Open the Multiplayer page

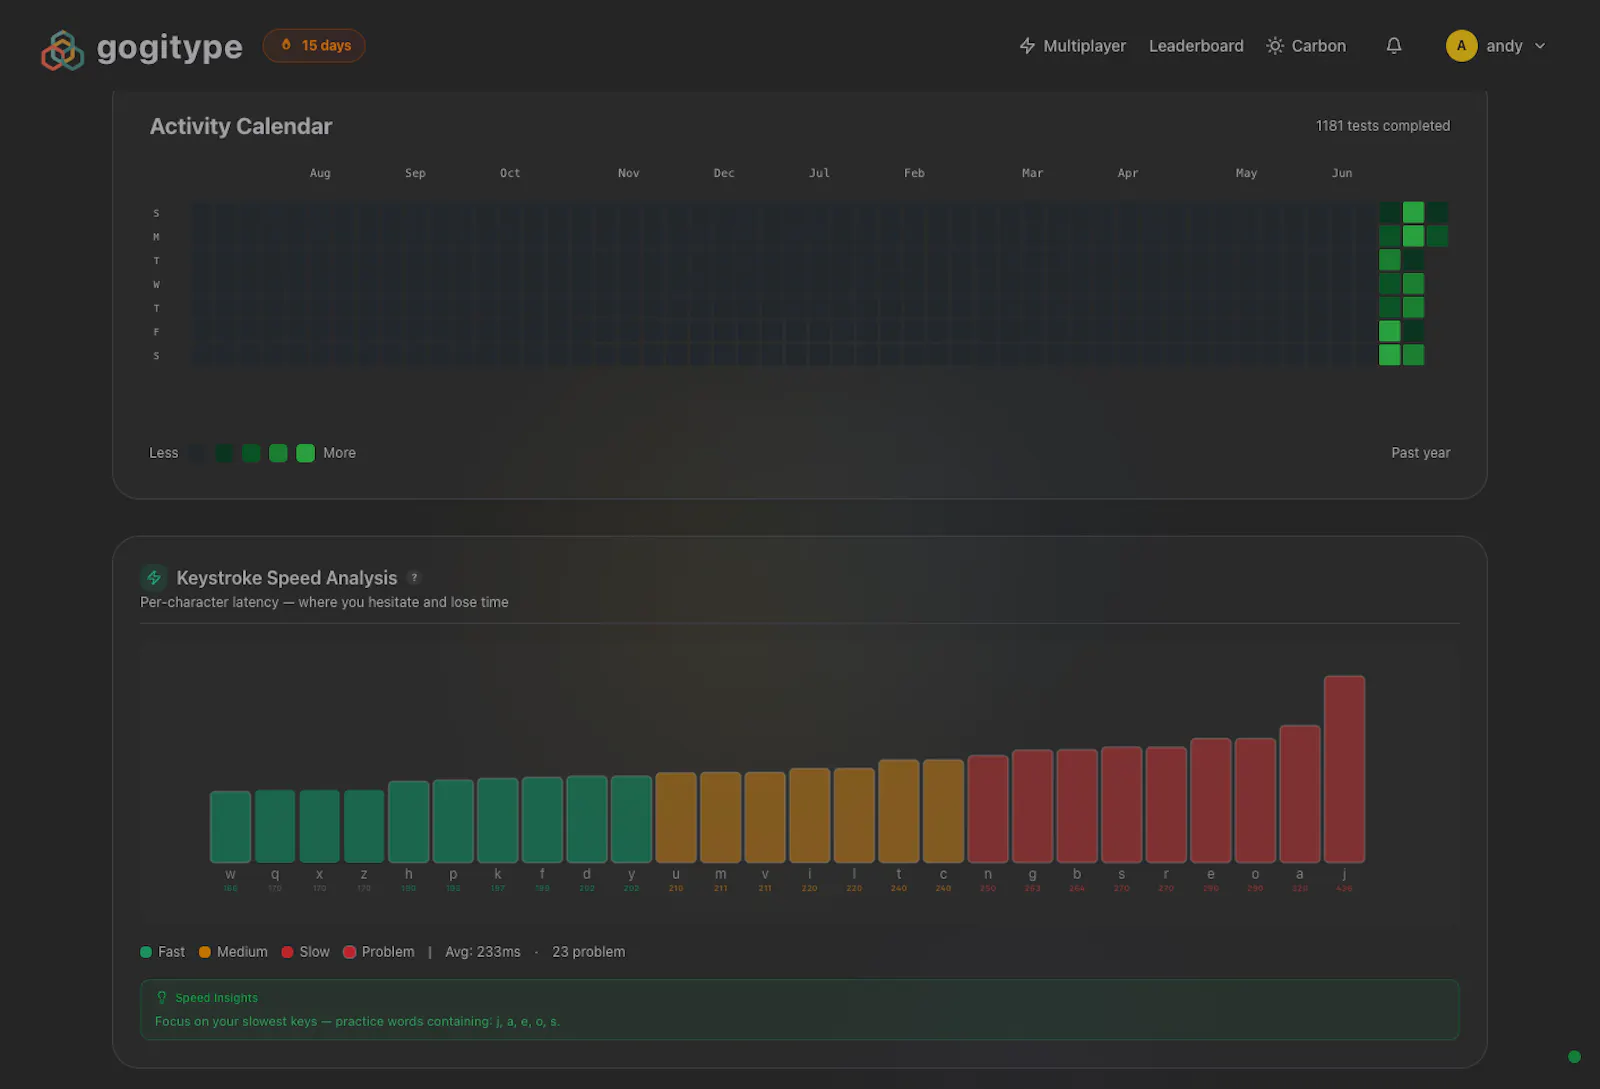click(x=1073, y=46)
